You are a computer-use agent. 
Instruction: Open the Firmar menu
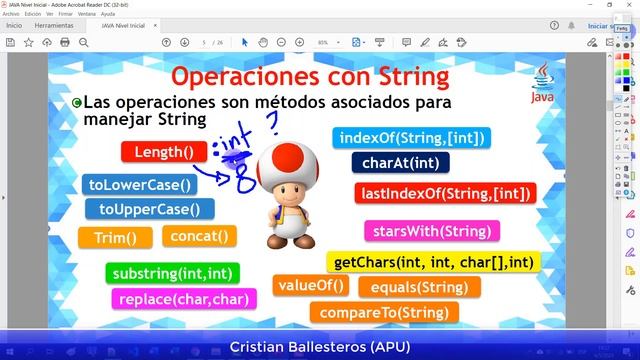click(x=65, y=14)
